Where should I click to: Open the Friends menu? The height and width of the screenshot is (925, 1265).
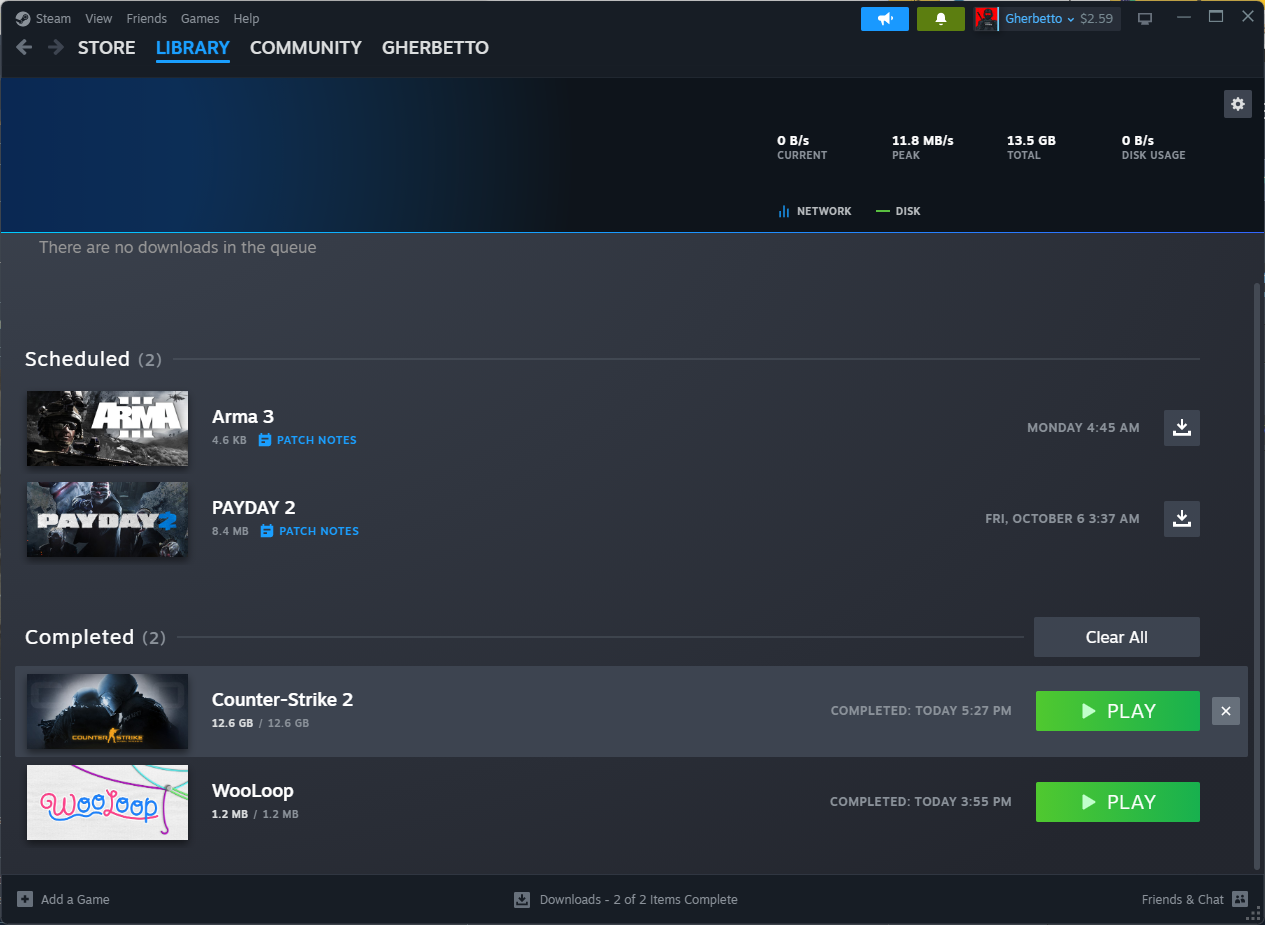147,19
